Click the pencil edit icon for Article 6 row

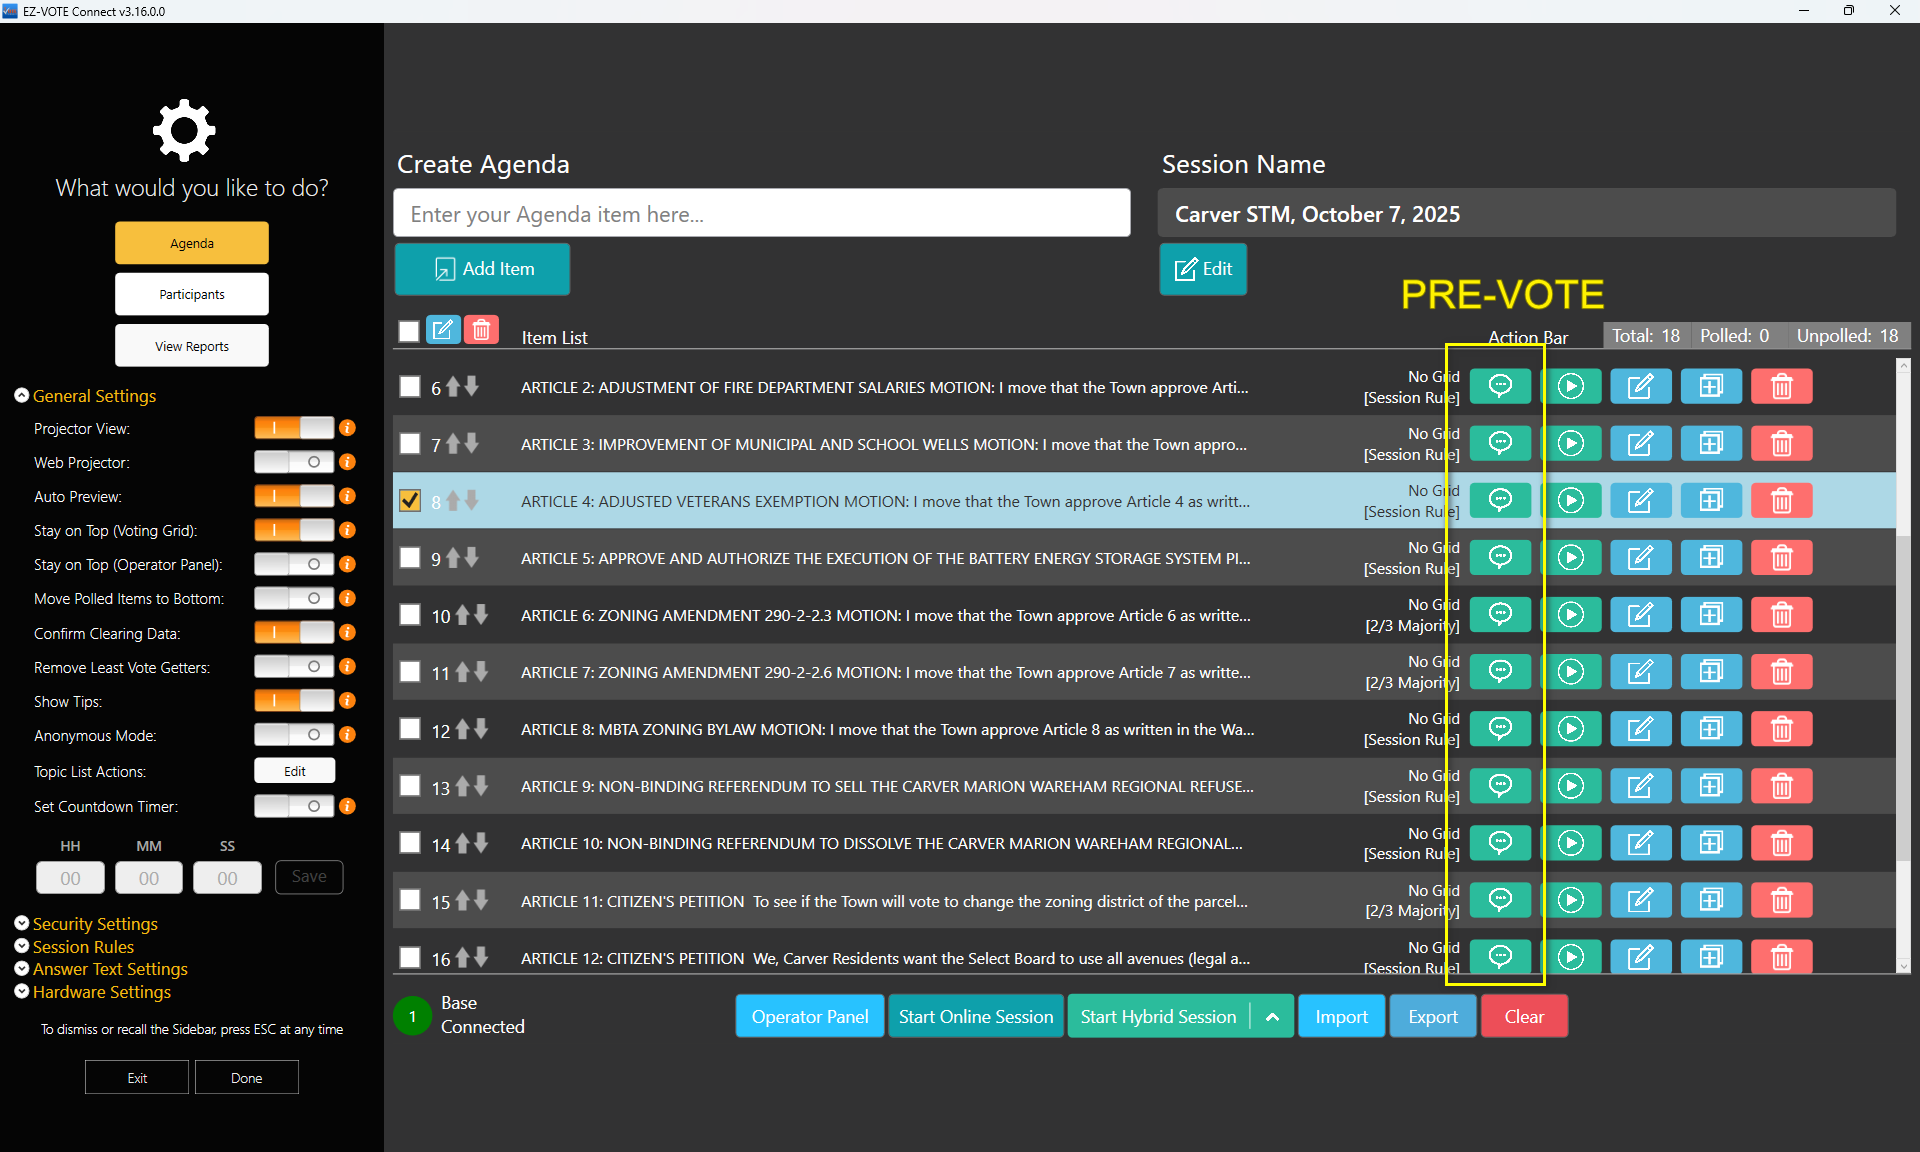coord(1640,615)
